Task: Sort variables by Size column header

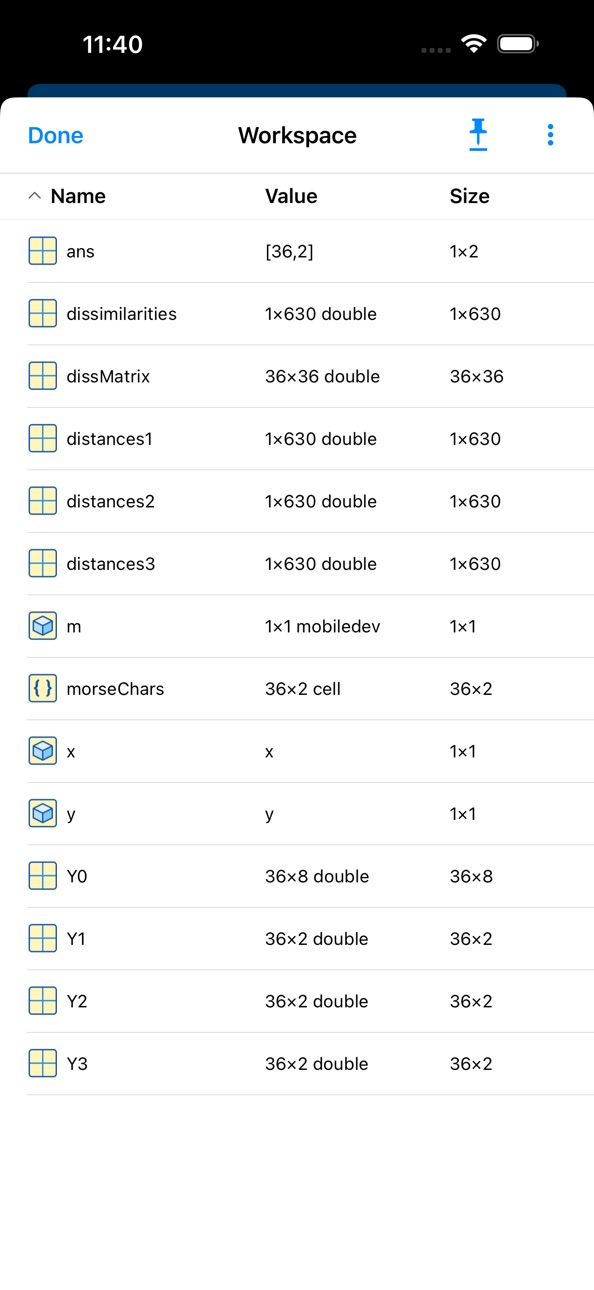Action: [x=469, y=196]
